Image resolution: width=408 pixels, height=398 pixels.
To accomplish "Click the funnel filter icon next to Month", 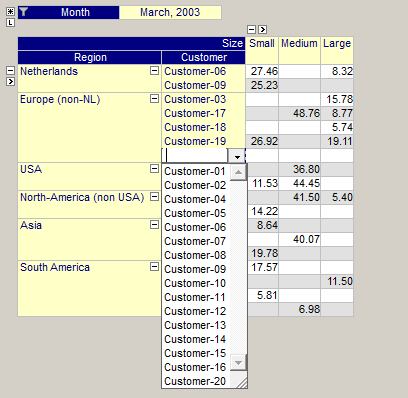I will [x=23, y=12].
